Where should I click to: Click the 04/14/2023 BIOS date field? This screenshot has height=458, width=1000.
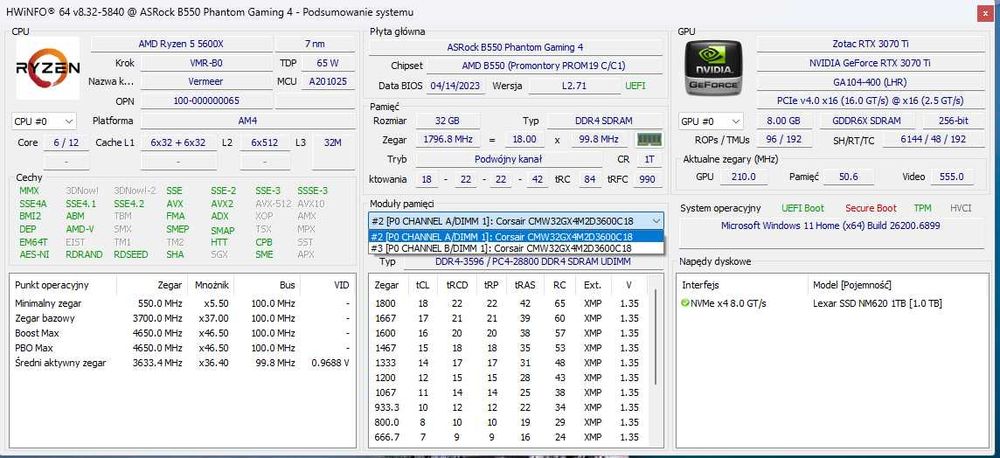pyautogui.click(x=457, y=85)
